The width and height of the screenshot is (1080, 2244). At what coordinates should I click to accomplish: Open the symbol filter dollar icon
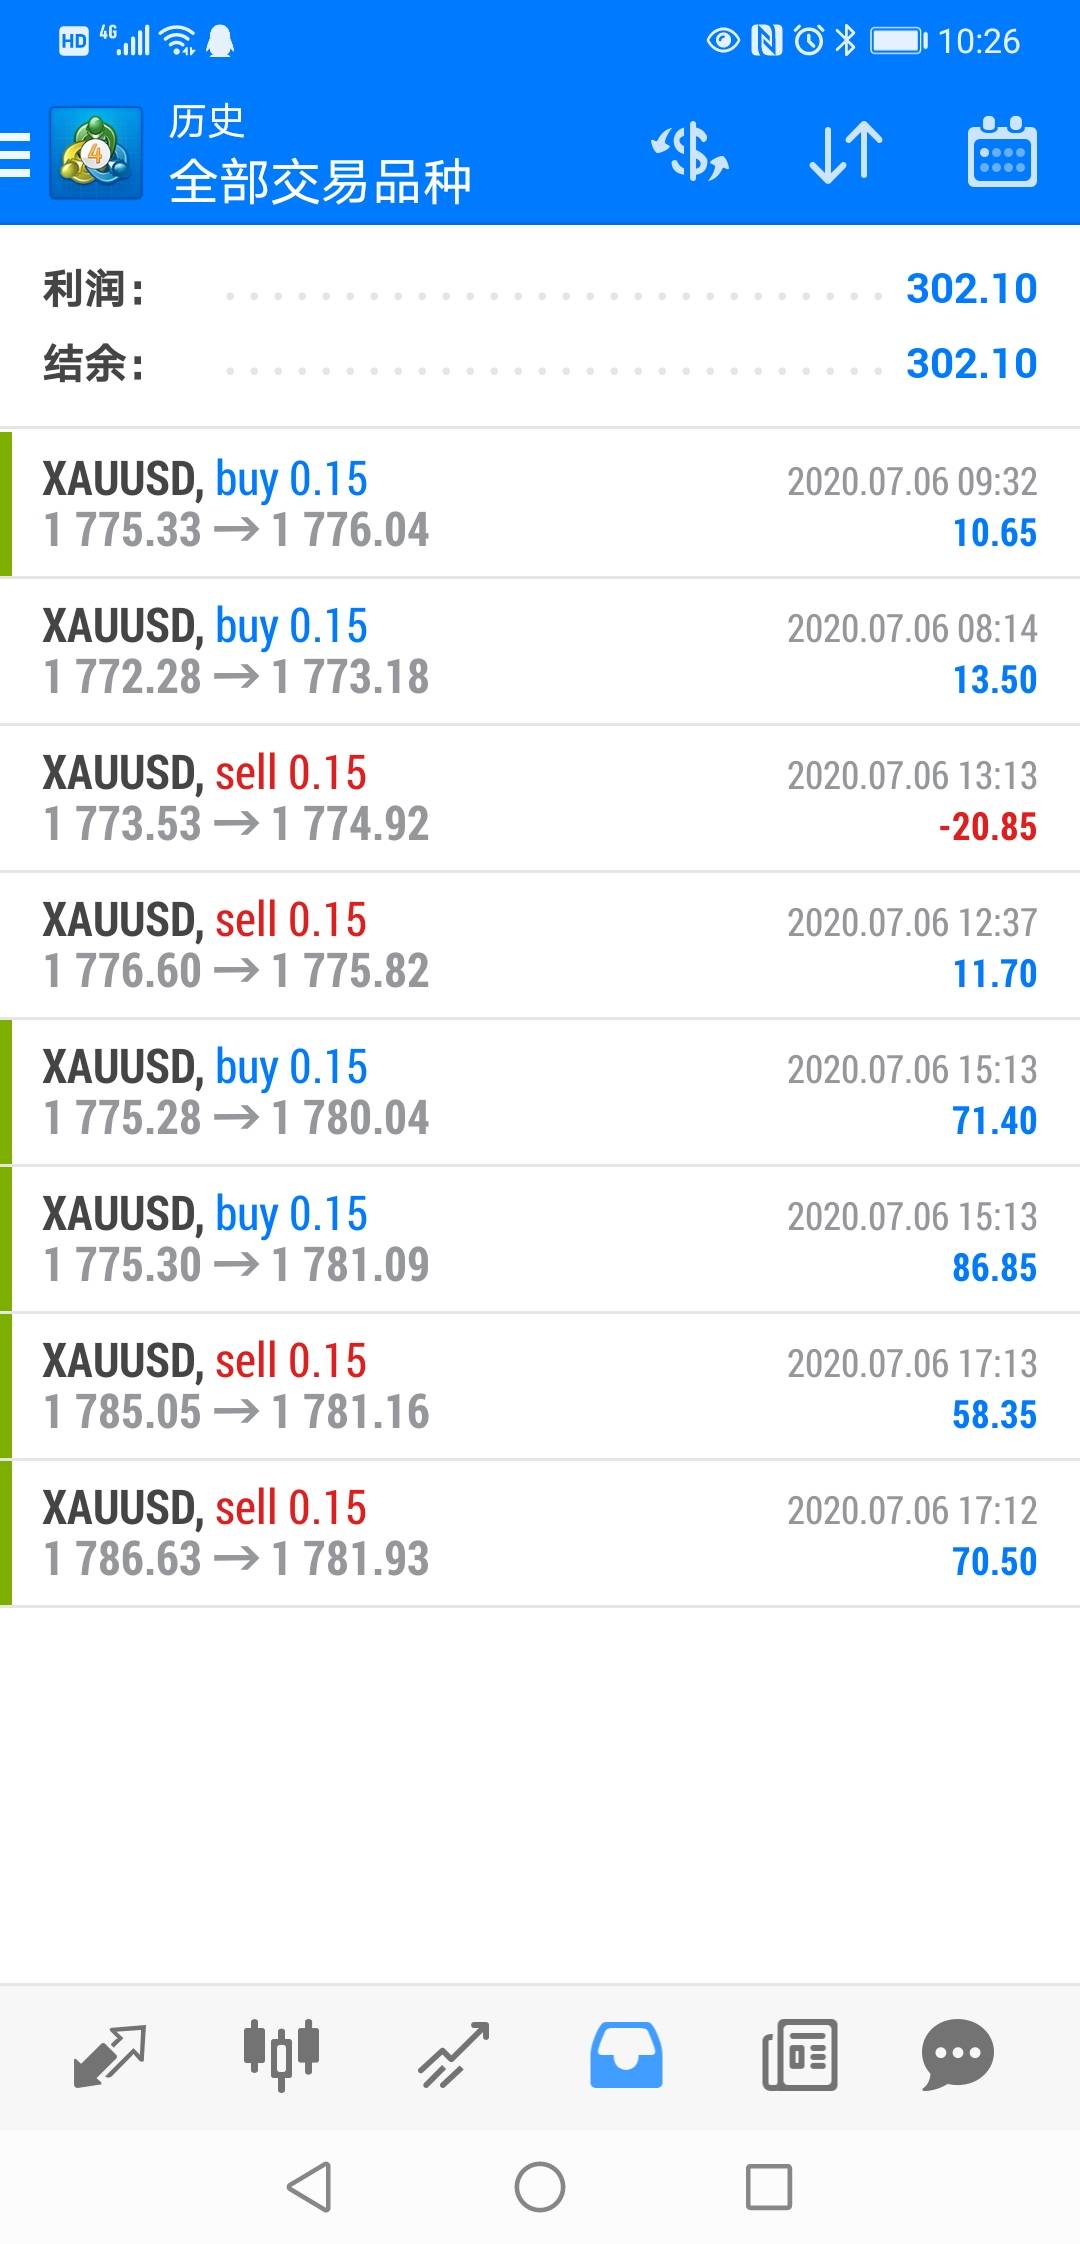(690, 153)
